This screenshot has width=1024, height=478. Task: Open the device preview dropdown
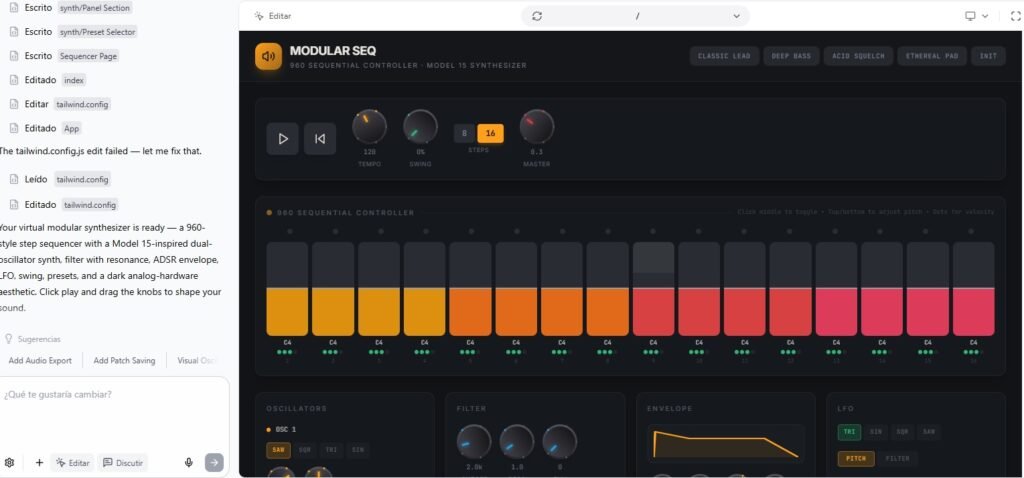pyautogui.click(x=976, y=16)
